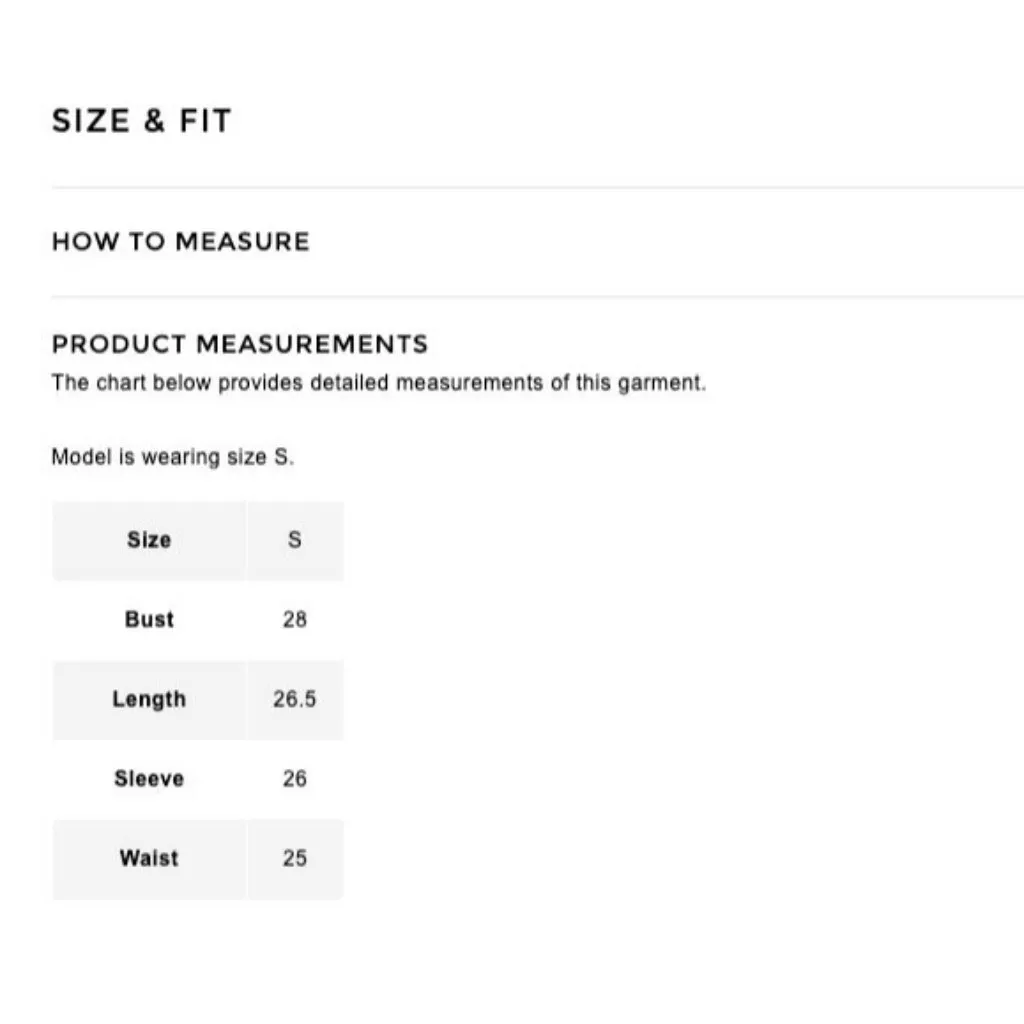Click the divider line below HOW TO MEASURE
Viewport: 1024px width, 1024px height.
pos(537,297)
